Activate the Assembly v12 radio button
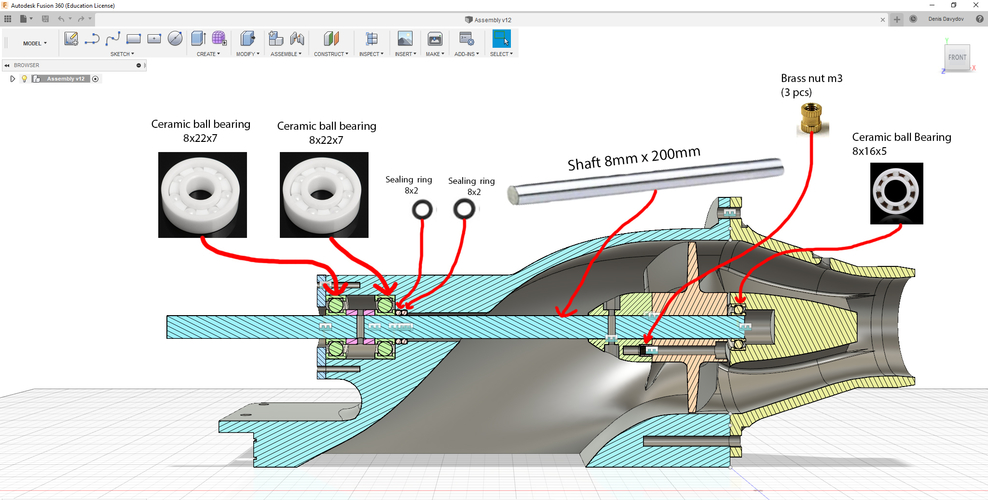This screenshot has height=500, width=988. (x=96, y=78)
